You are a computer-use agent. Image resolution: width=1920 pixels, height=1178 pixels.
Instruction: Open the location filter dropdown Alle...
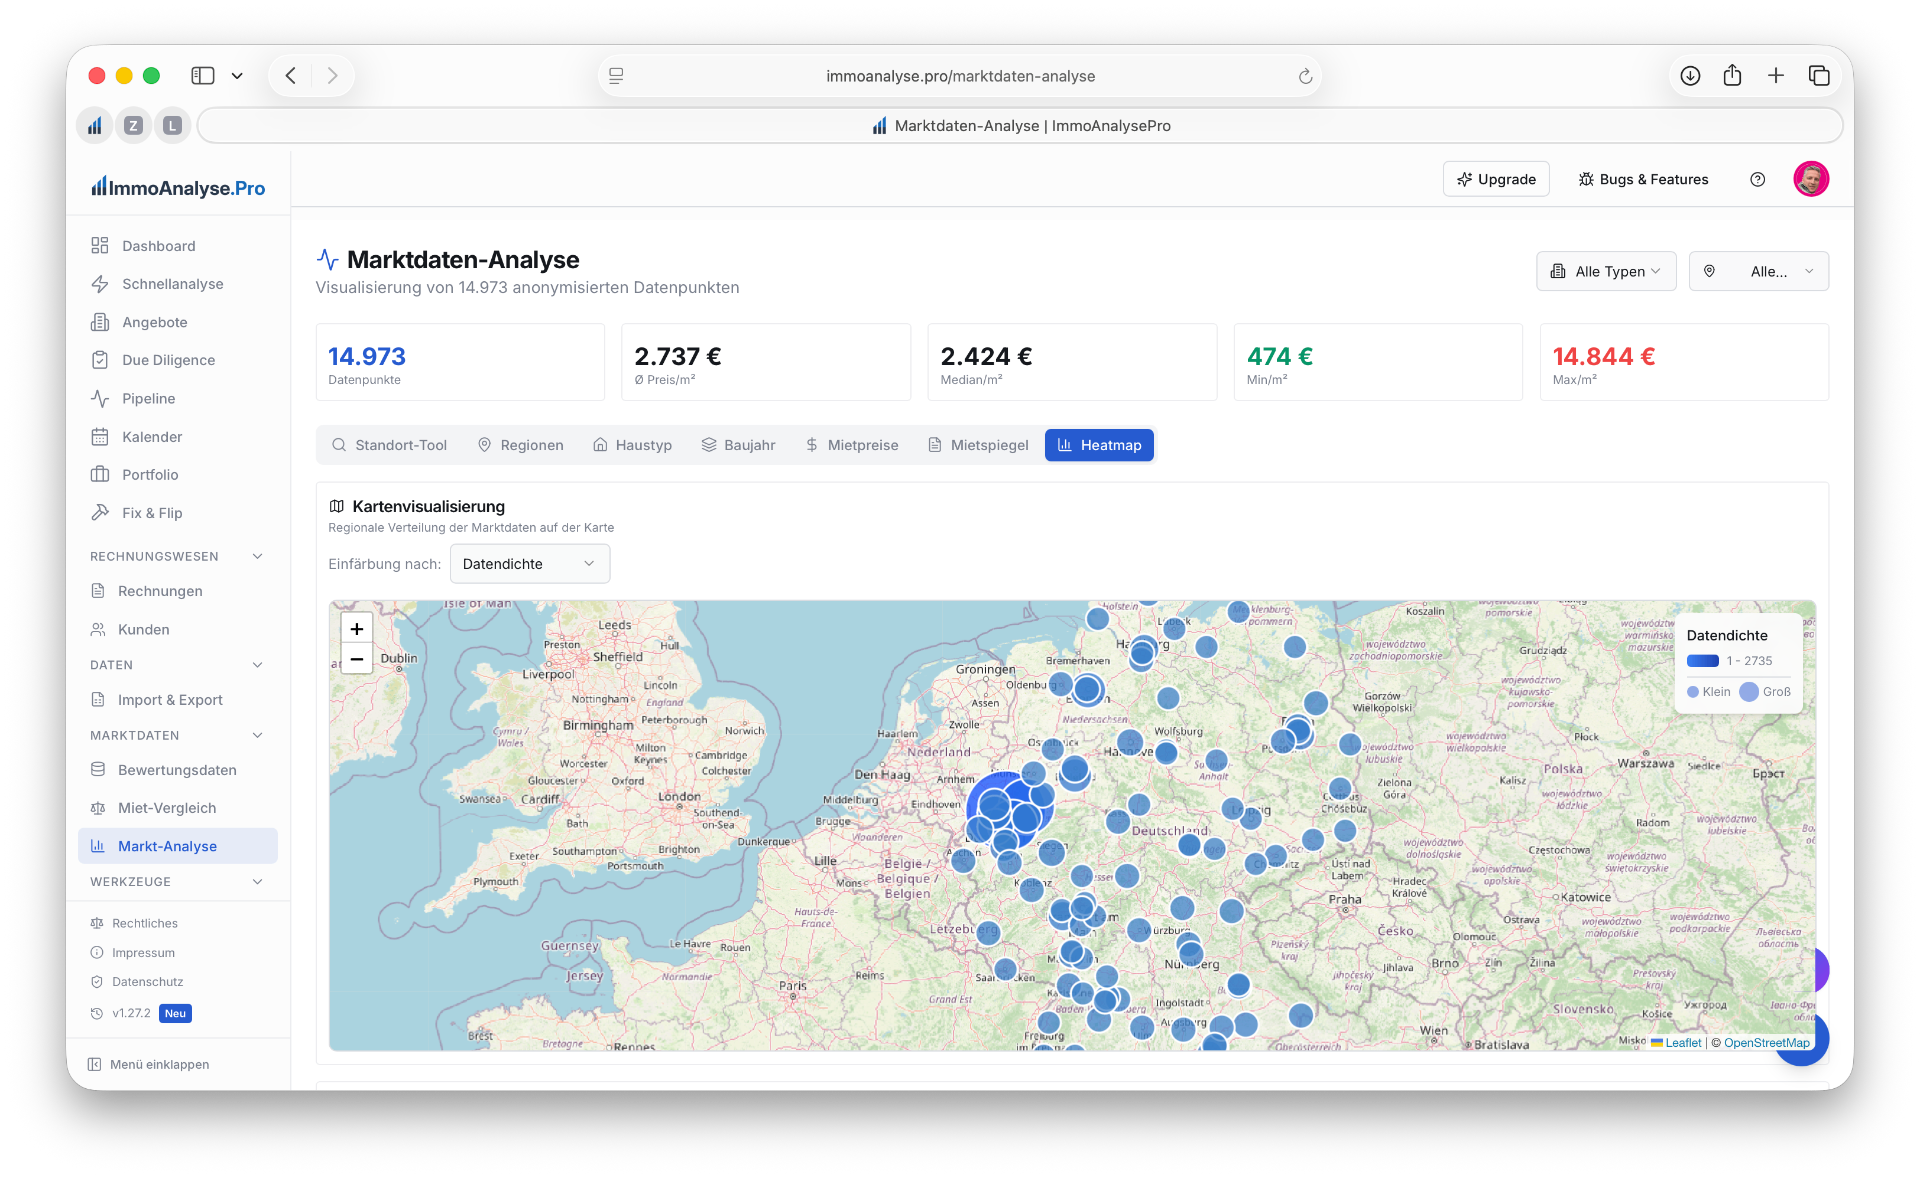[1758, 271]
